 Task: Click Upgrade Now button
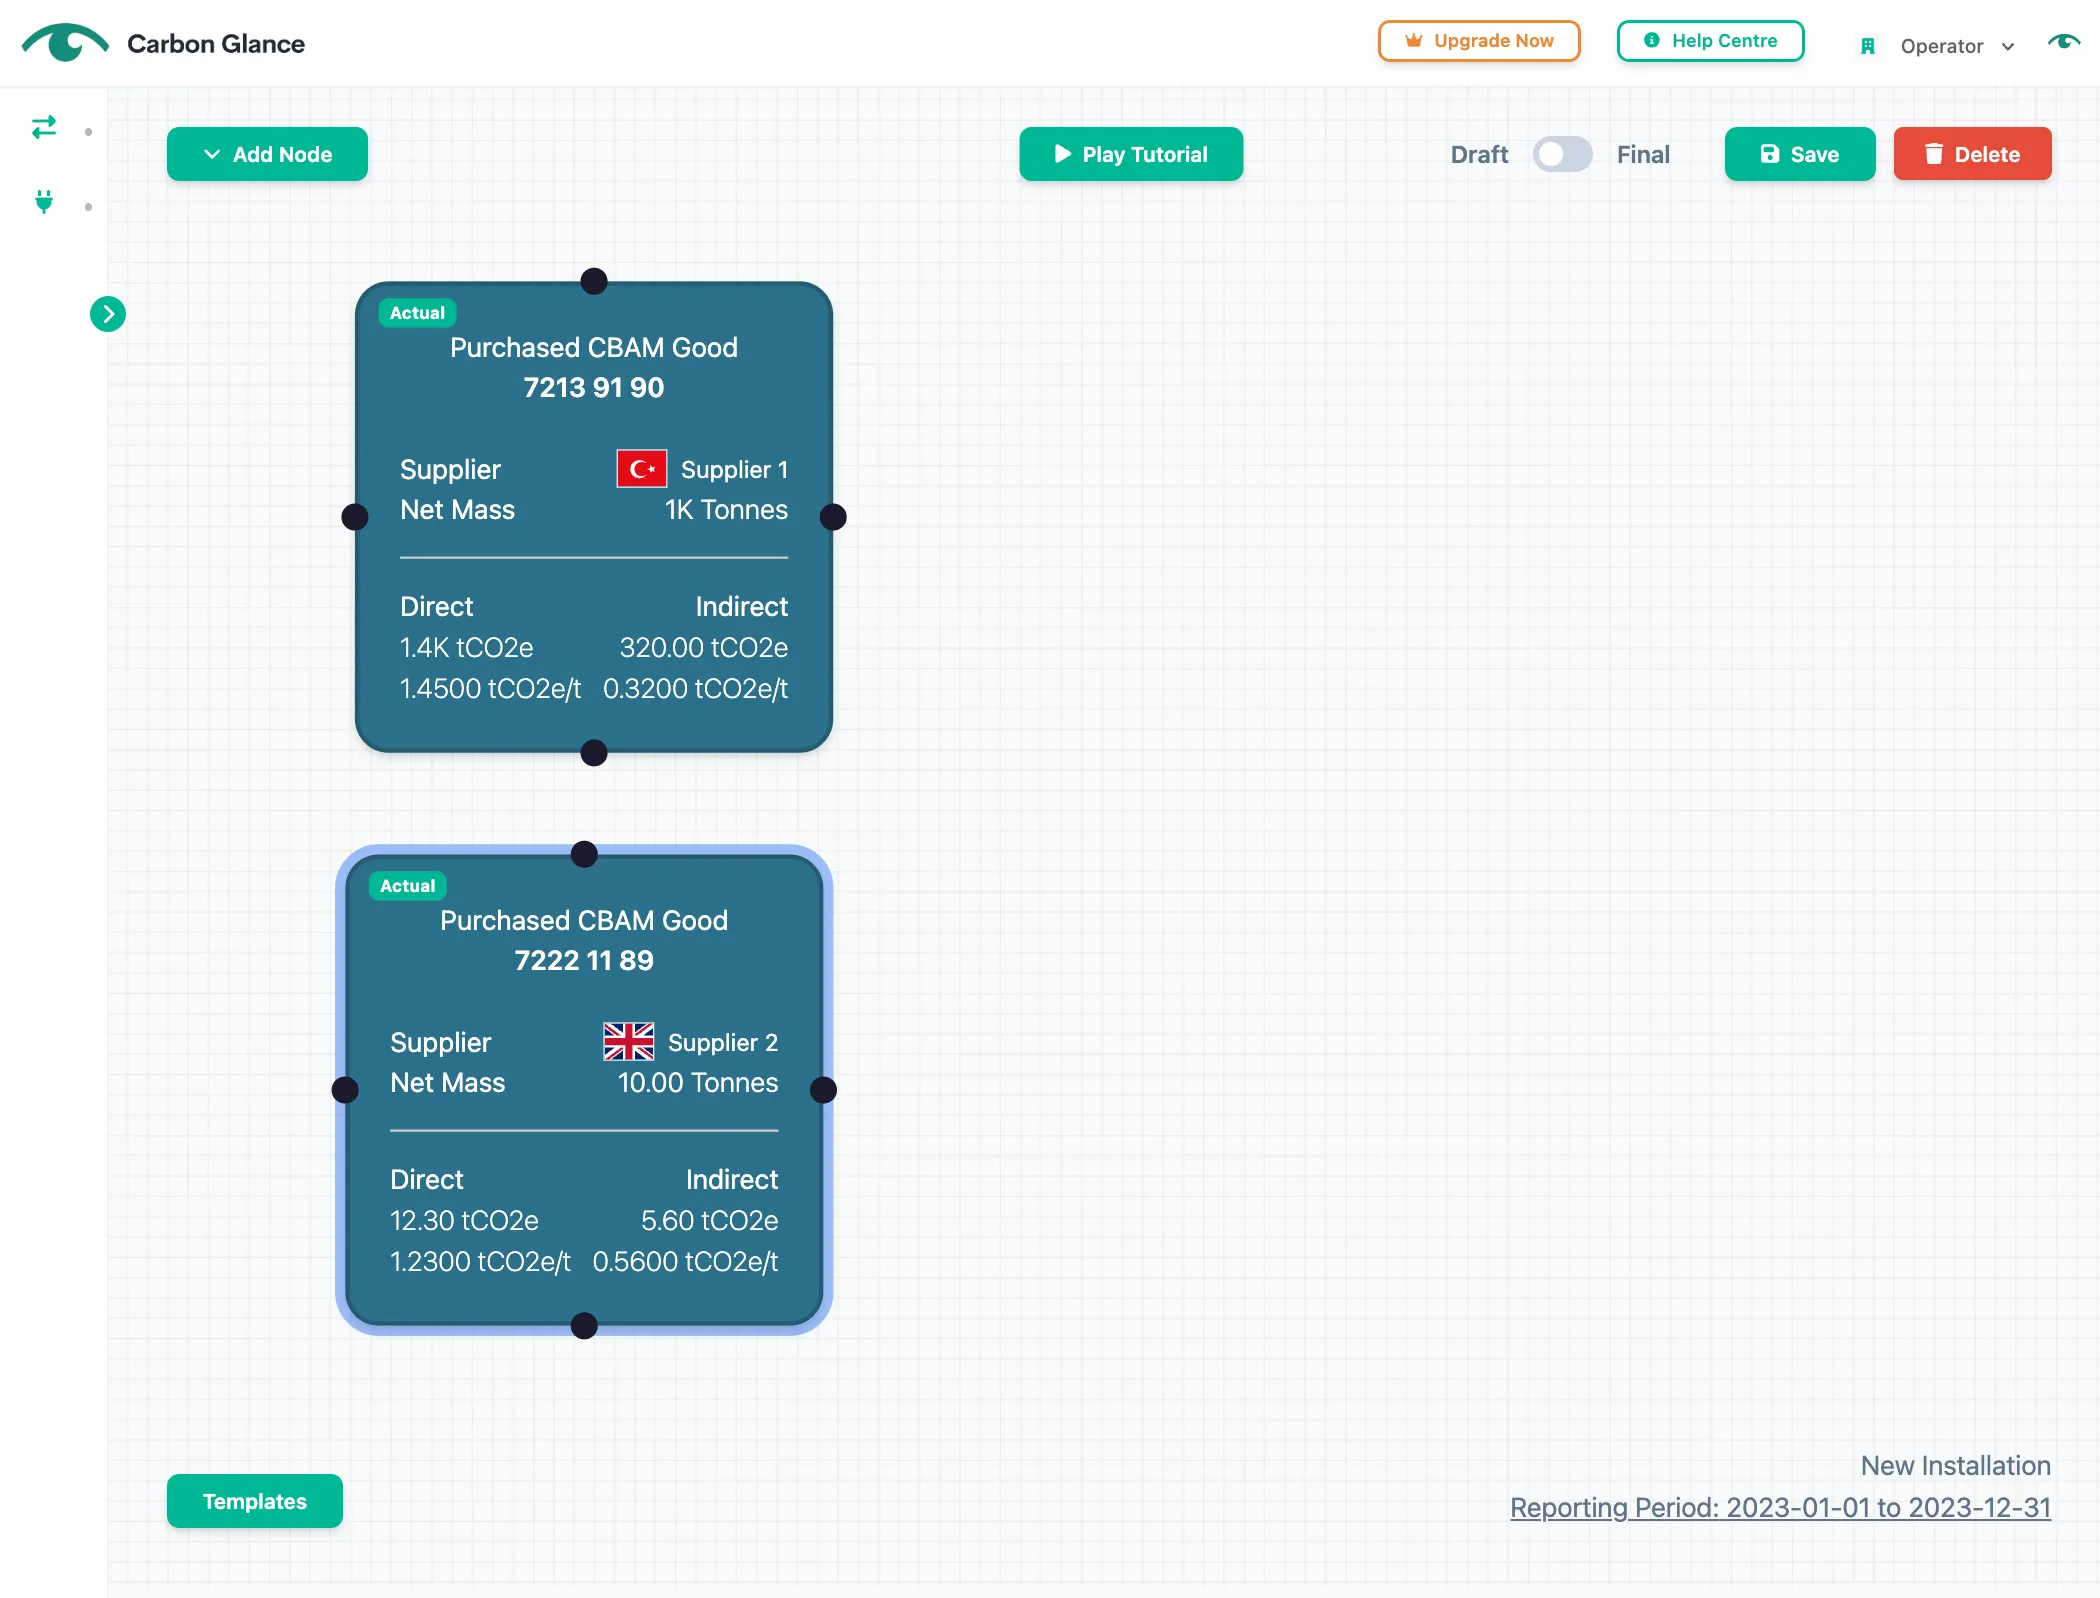(x=1479, y=41)
